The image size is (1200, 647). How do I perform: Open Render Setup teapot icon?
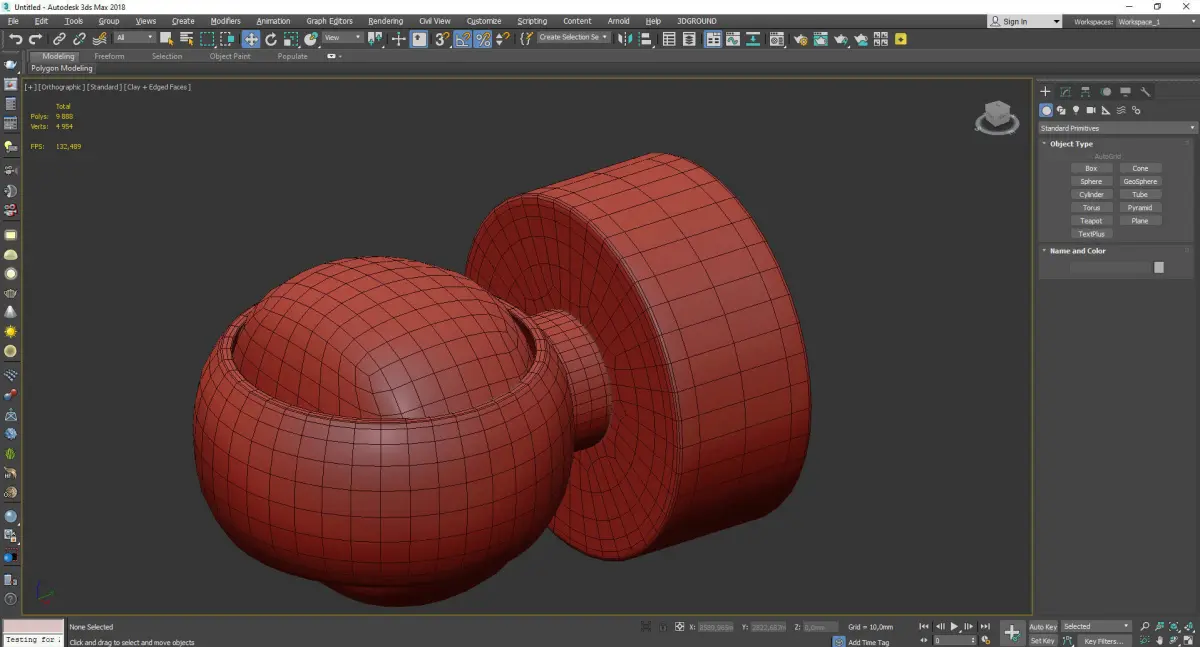click(x=801, y=39)
